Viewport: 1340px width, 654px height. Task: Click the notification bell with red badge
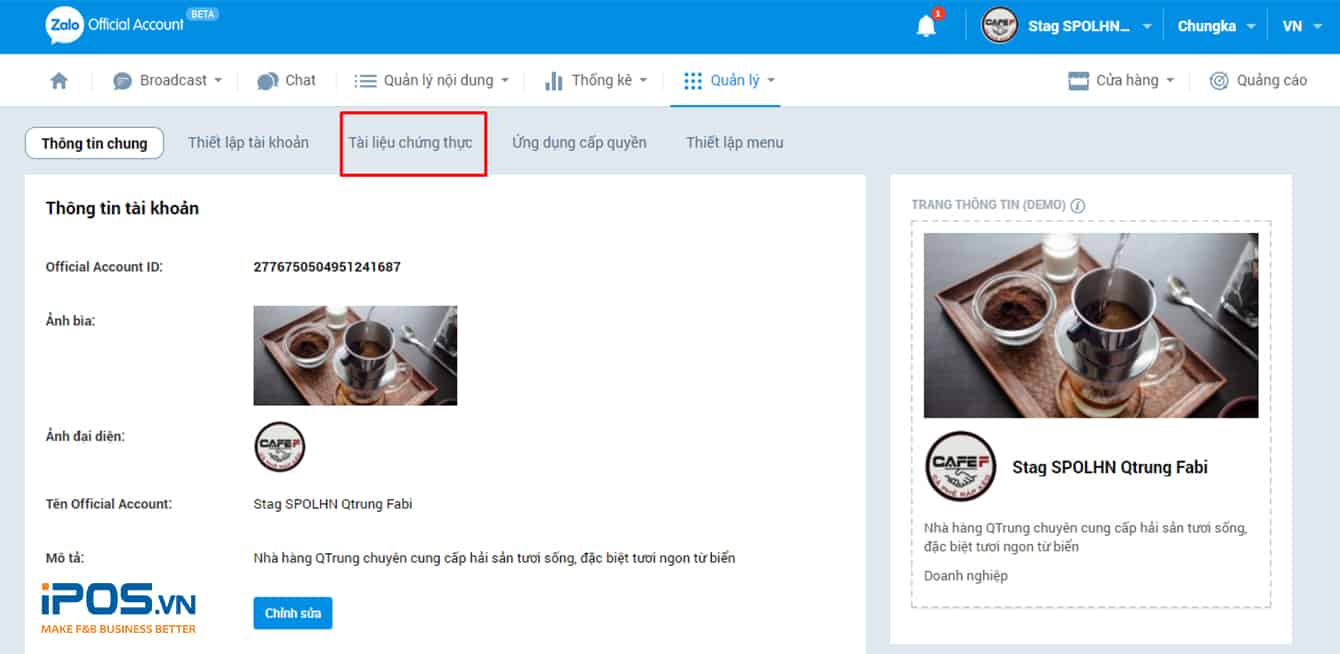pyautogui.click(x=924, y=26)
